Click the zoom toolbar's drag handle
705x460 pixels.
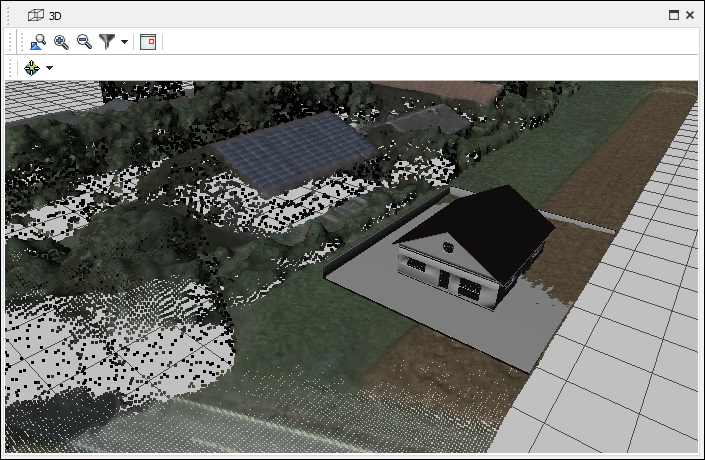[x=11, y=42]
